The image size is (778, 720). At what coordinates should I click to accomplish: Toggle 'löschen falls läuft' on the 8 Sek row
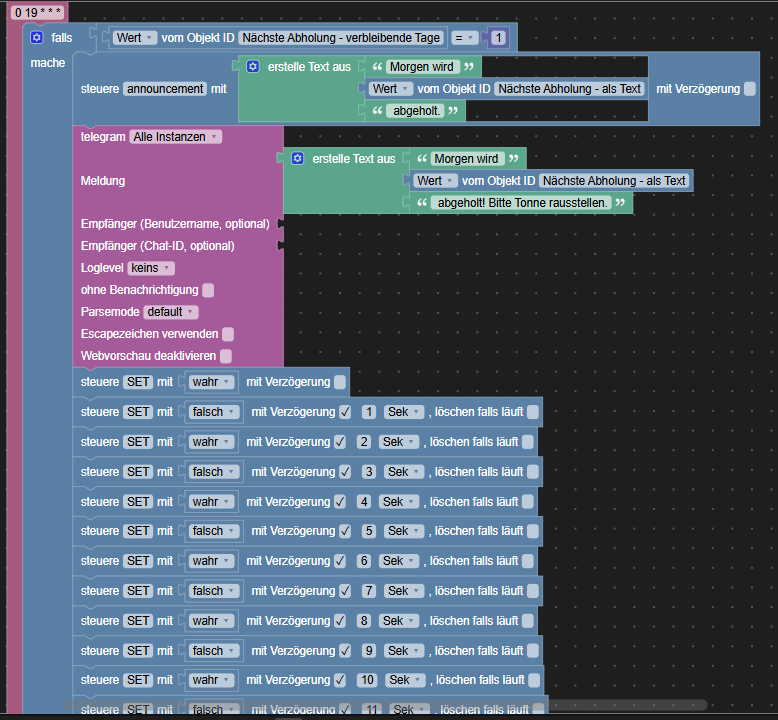click(x=528, y=621)
